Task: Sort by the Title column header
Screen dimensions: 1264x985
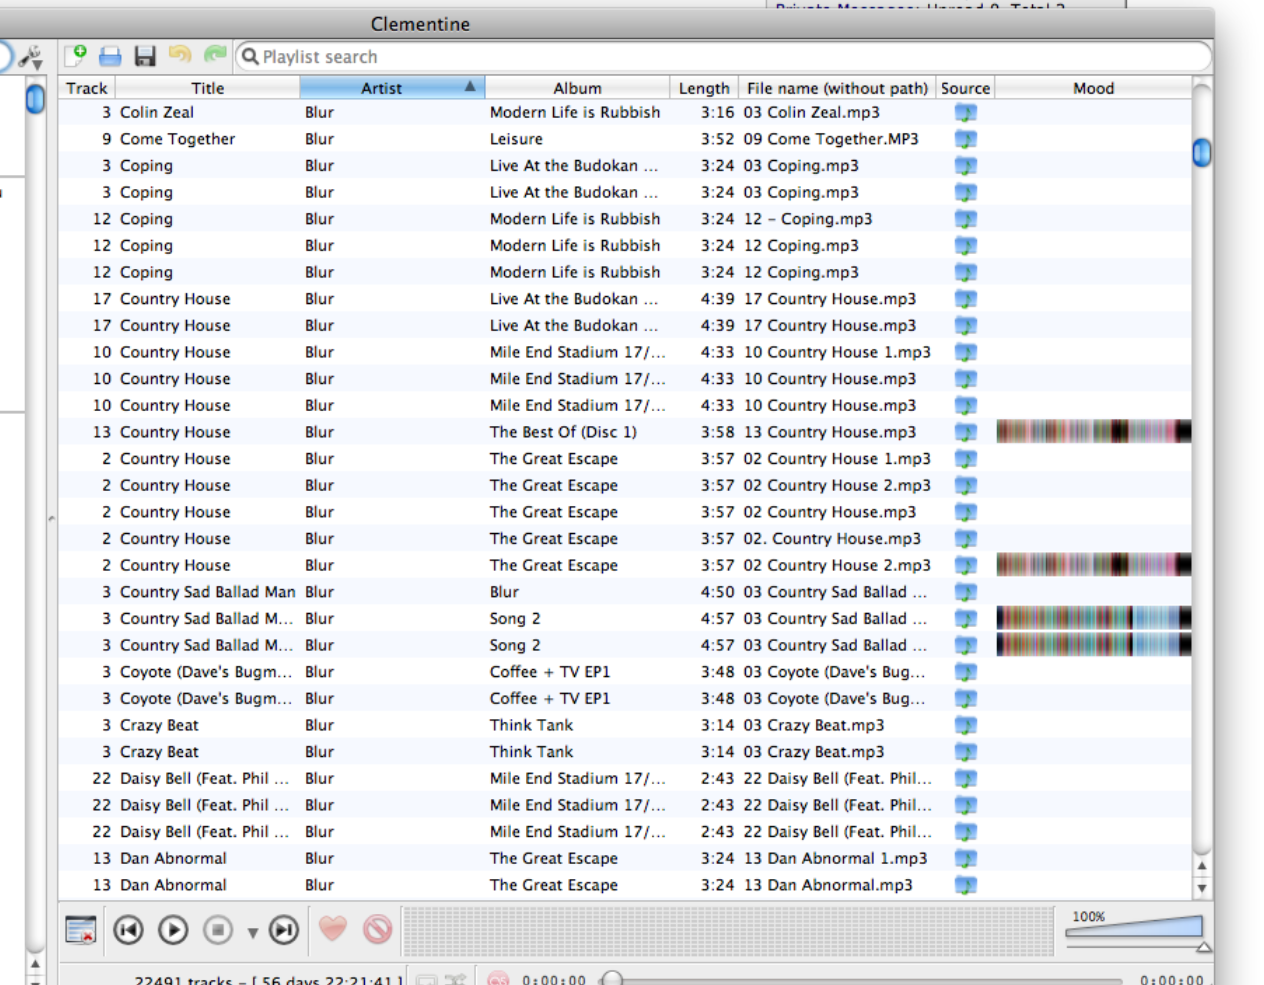Action: pyautogui.click(x=208, y=88)
